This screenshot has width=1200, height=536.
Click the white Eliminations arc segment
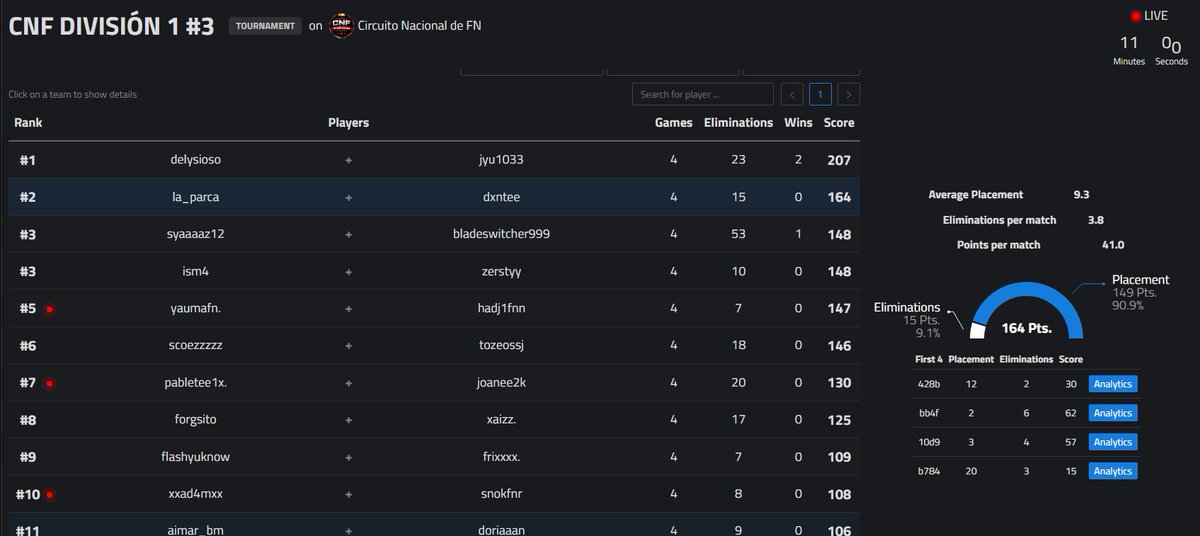tap(978, 329)
